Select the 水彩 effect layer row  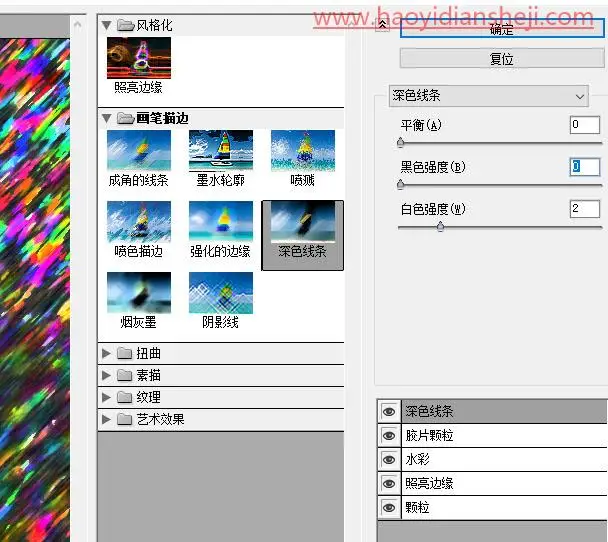pyautogui.click(x=504, y=460)
